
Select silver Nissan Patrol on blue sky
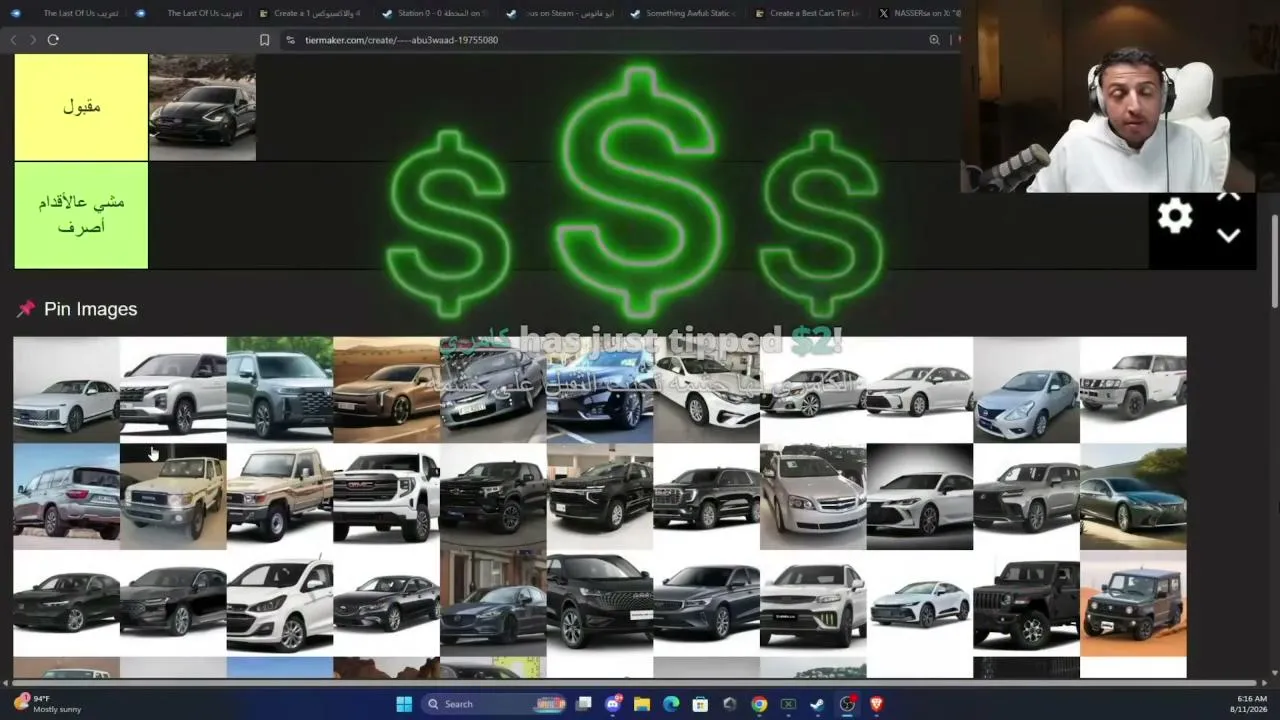point(66,496)
